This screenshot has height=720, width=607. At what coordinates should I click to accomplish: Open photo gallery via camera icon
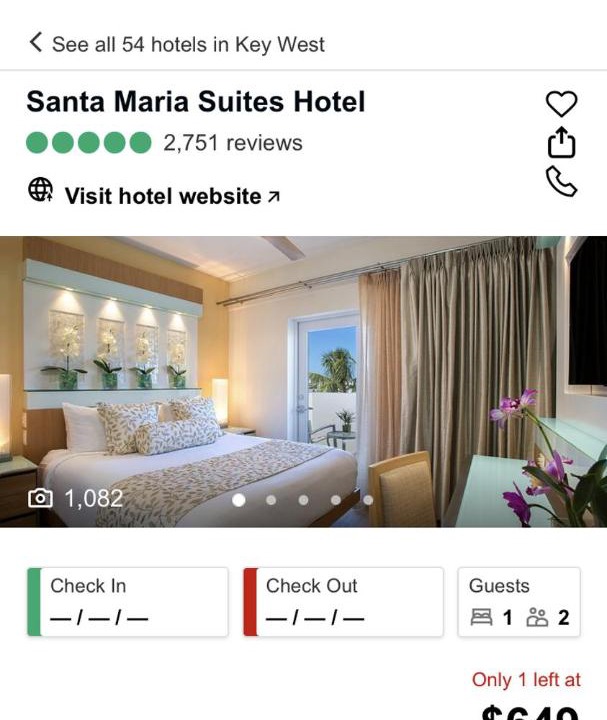point(40,499)
